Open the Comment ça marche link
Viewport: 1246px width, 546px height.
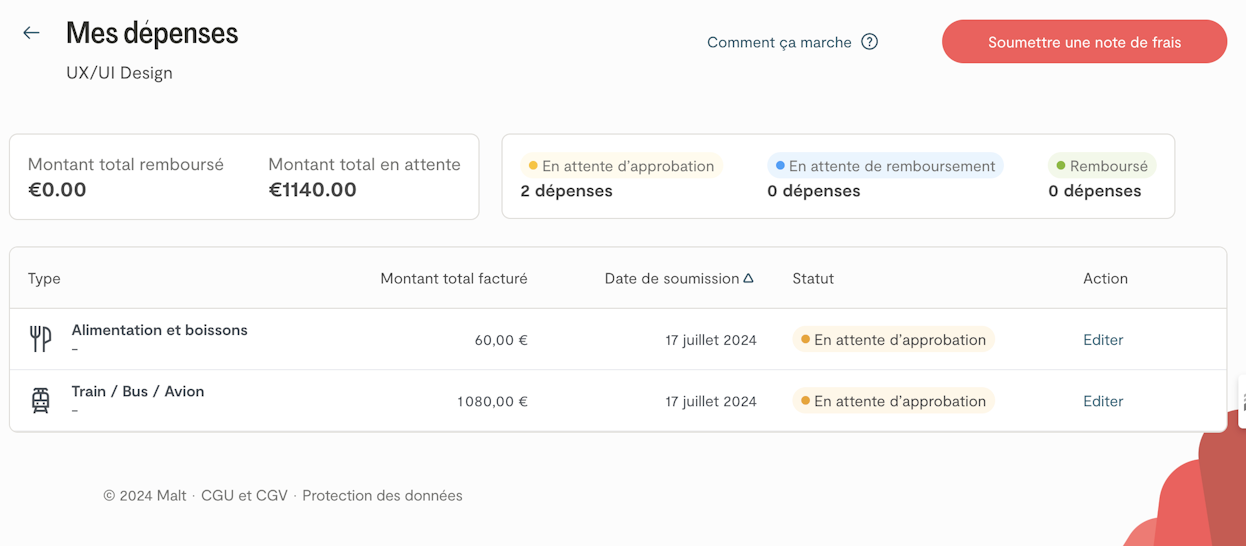pyautogui.click(x=779, y=42)
